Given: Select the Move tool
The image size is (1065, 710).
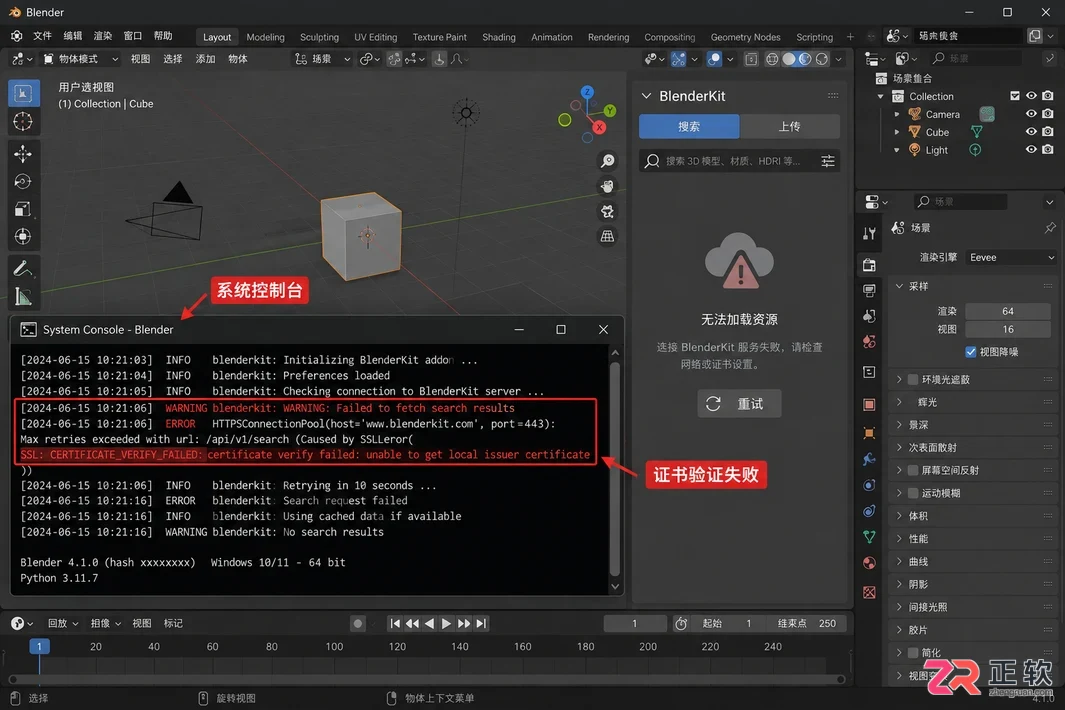Looking at the screenshot, I should [x=23, y=154].
